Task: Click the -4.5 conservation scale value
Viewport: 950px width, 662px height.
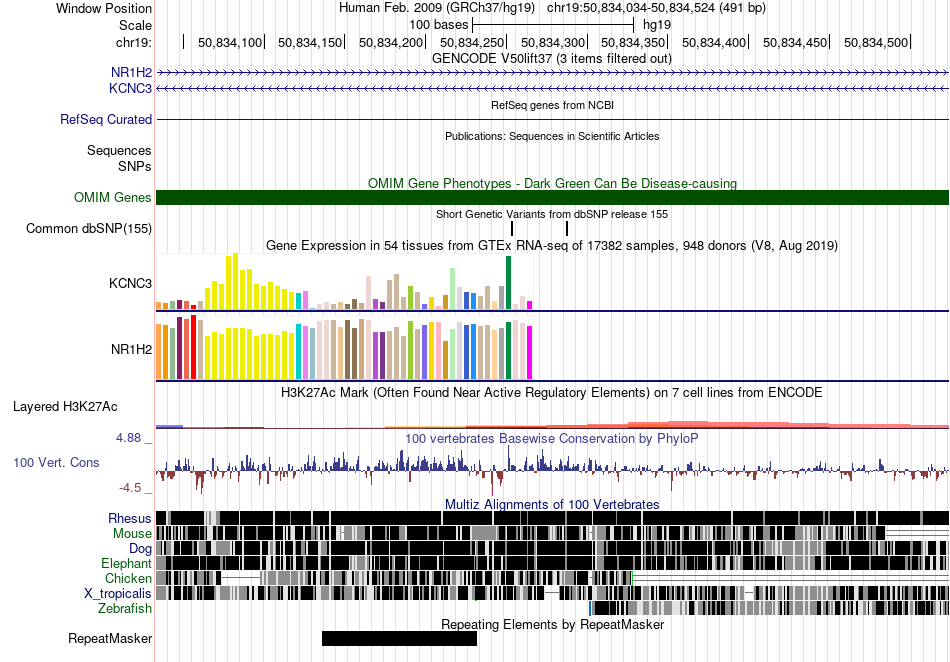Action: [130, 488]
